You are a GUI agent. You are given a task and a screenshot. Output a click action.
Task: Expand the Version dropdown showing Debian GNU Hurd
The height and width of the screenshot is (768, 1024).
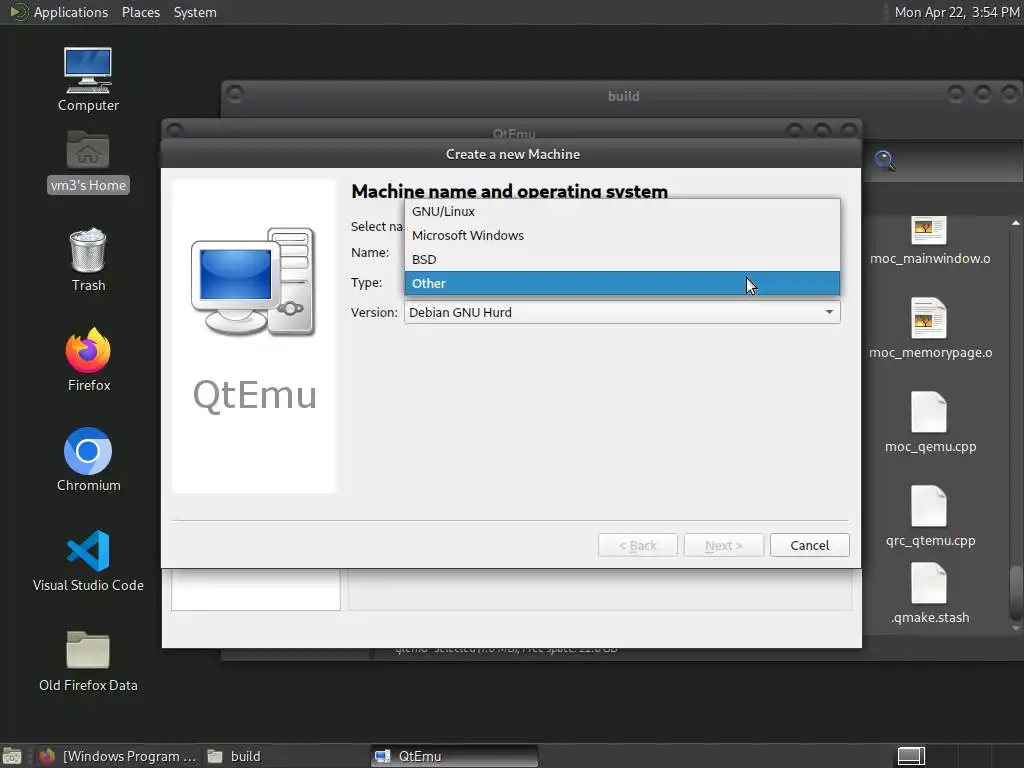click(622, 312)
